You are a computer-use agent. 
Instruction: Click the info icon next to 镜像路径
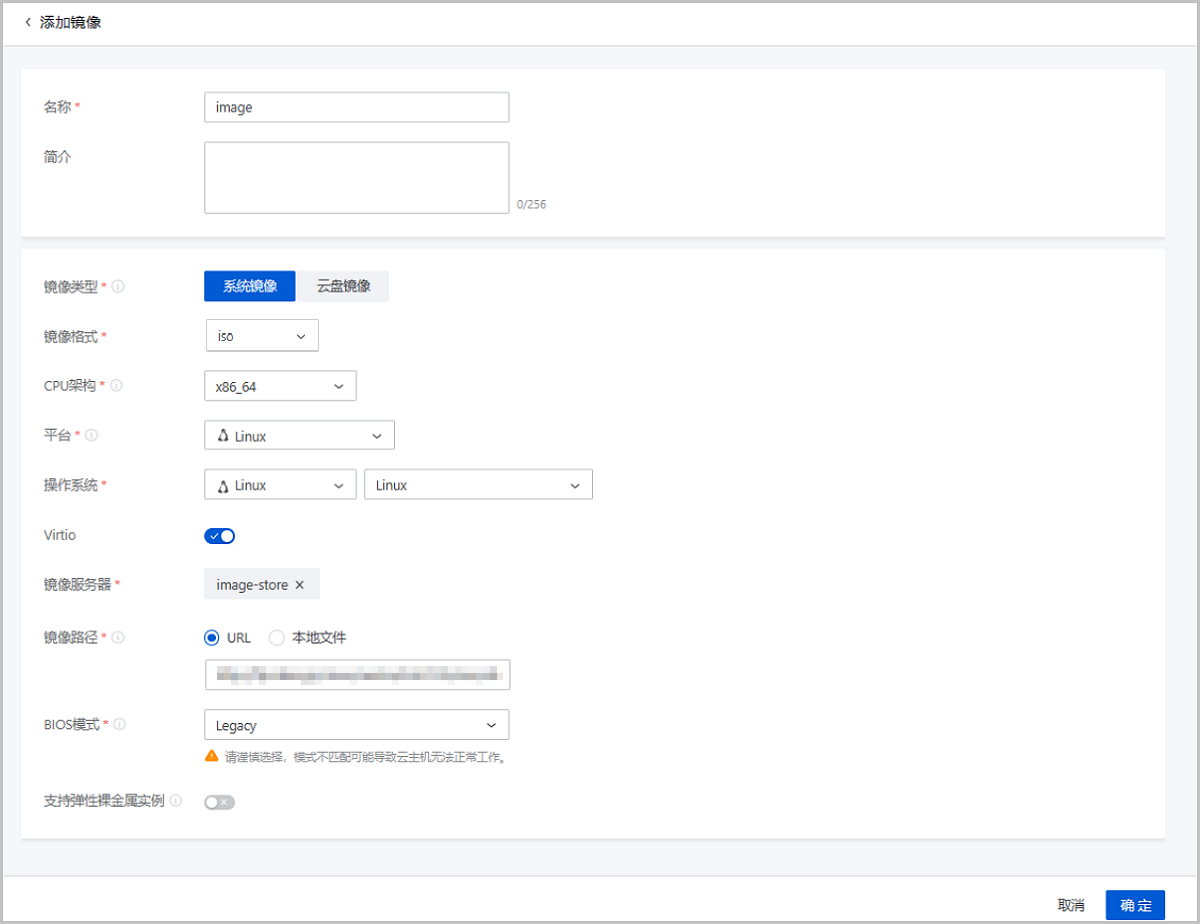(x=118, y=637)
